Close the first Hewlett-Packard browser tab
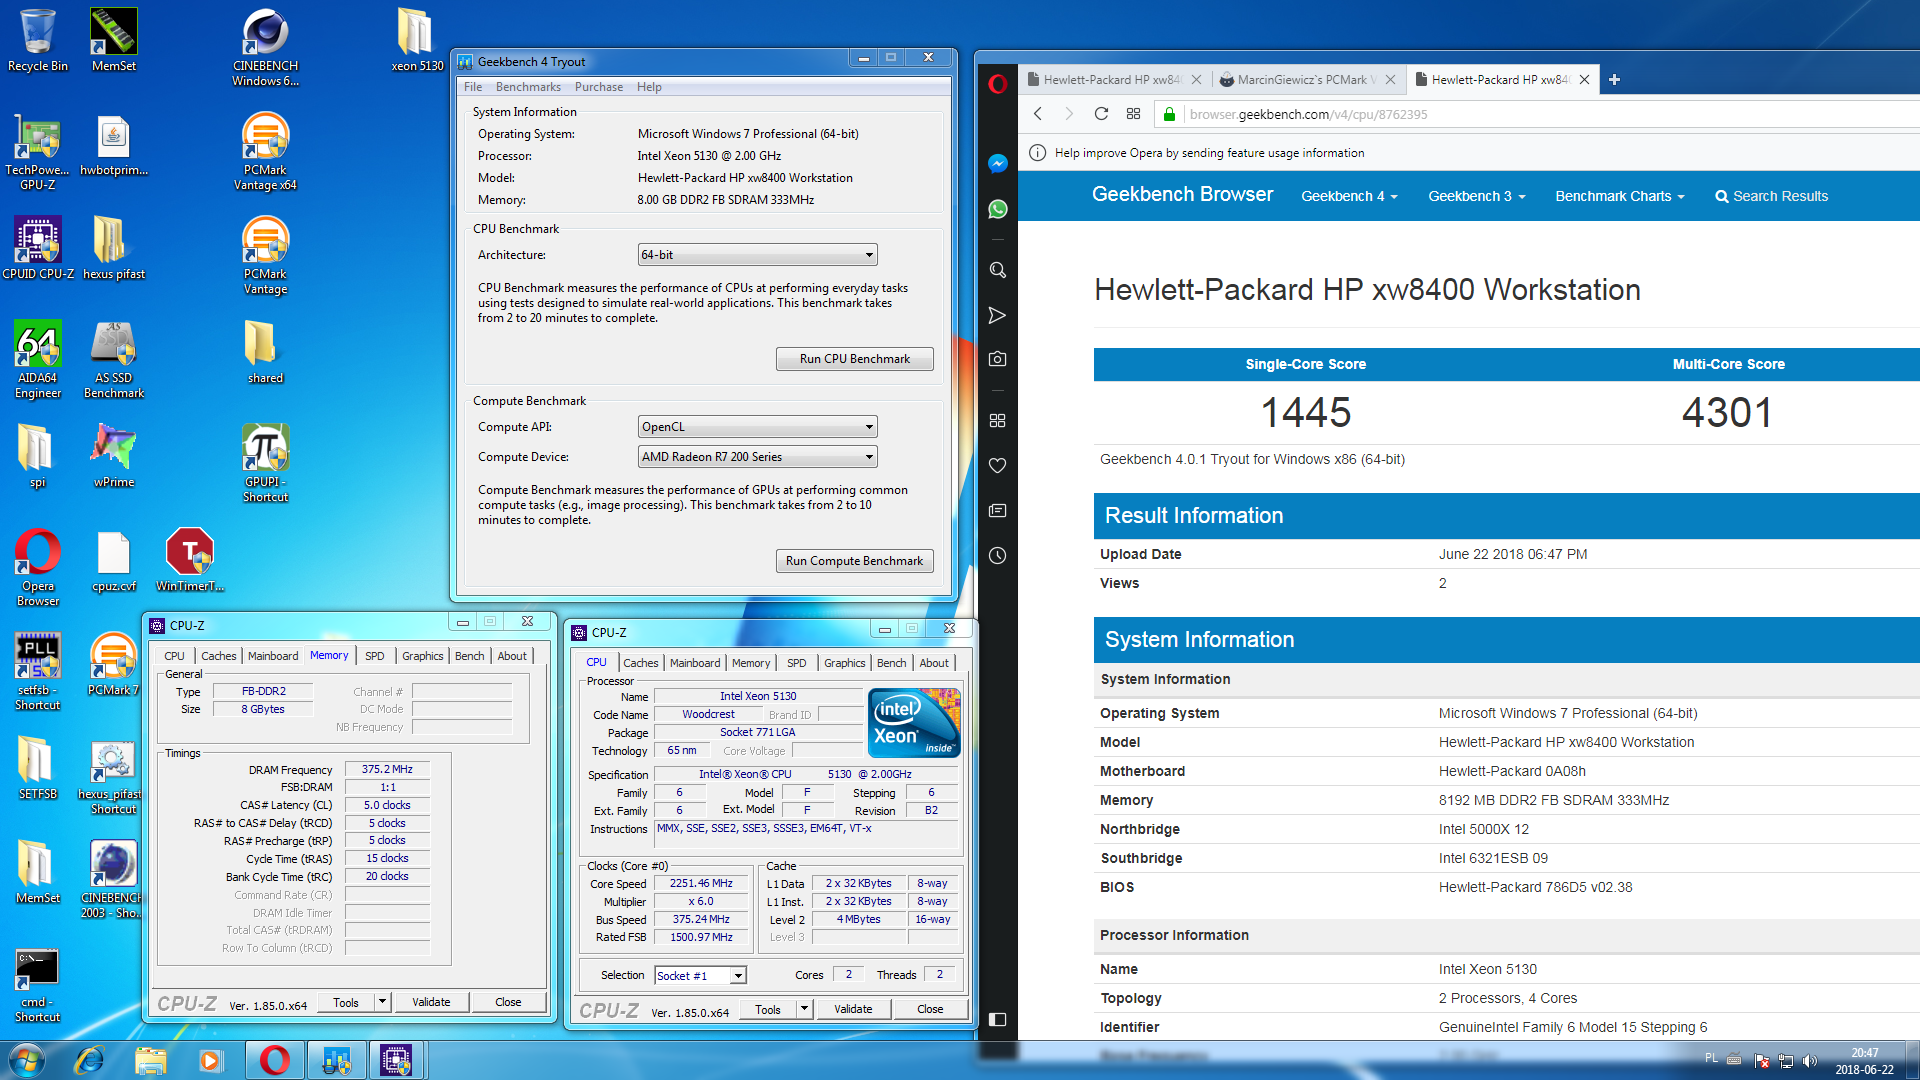Viewport: 1920px width, 1080px height. click(x=1196, y=80)
